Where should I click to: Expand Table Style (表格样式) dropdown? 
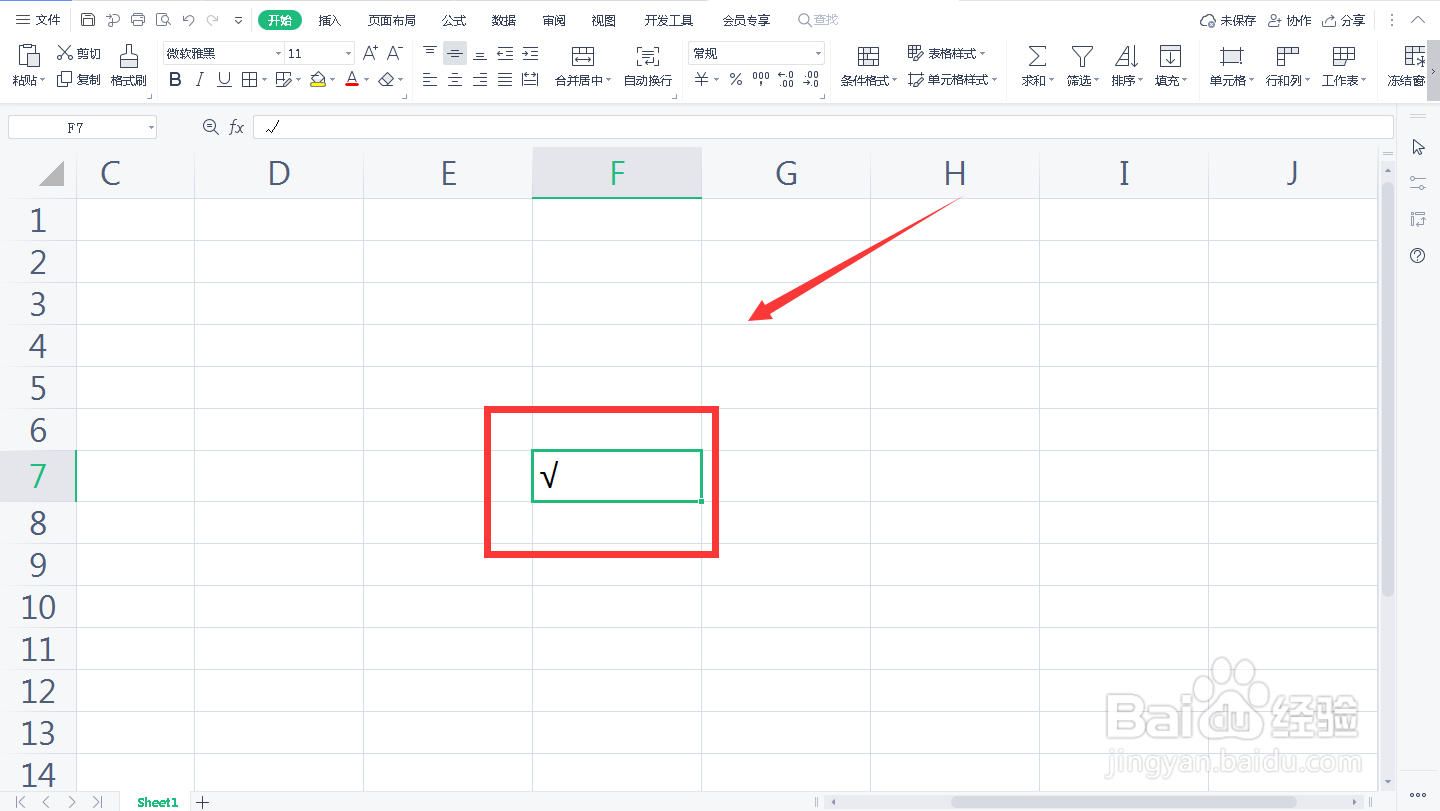(983, 53)
